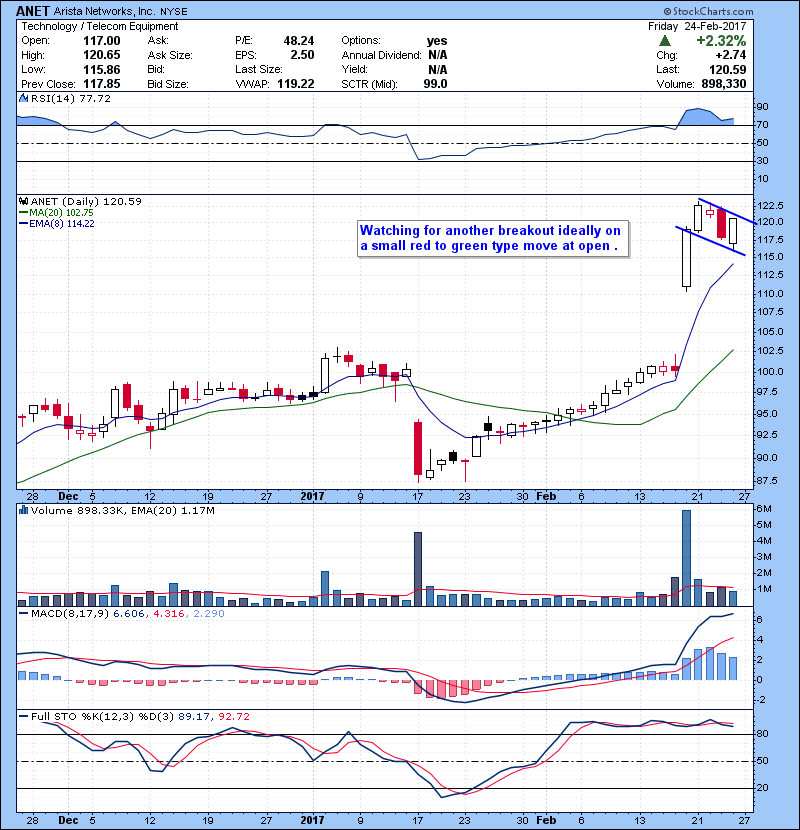Click the Annual Dividend N/A value
Image resolution: width=800 pixels, height=830 pixels.
click(x=438, y=55)
